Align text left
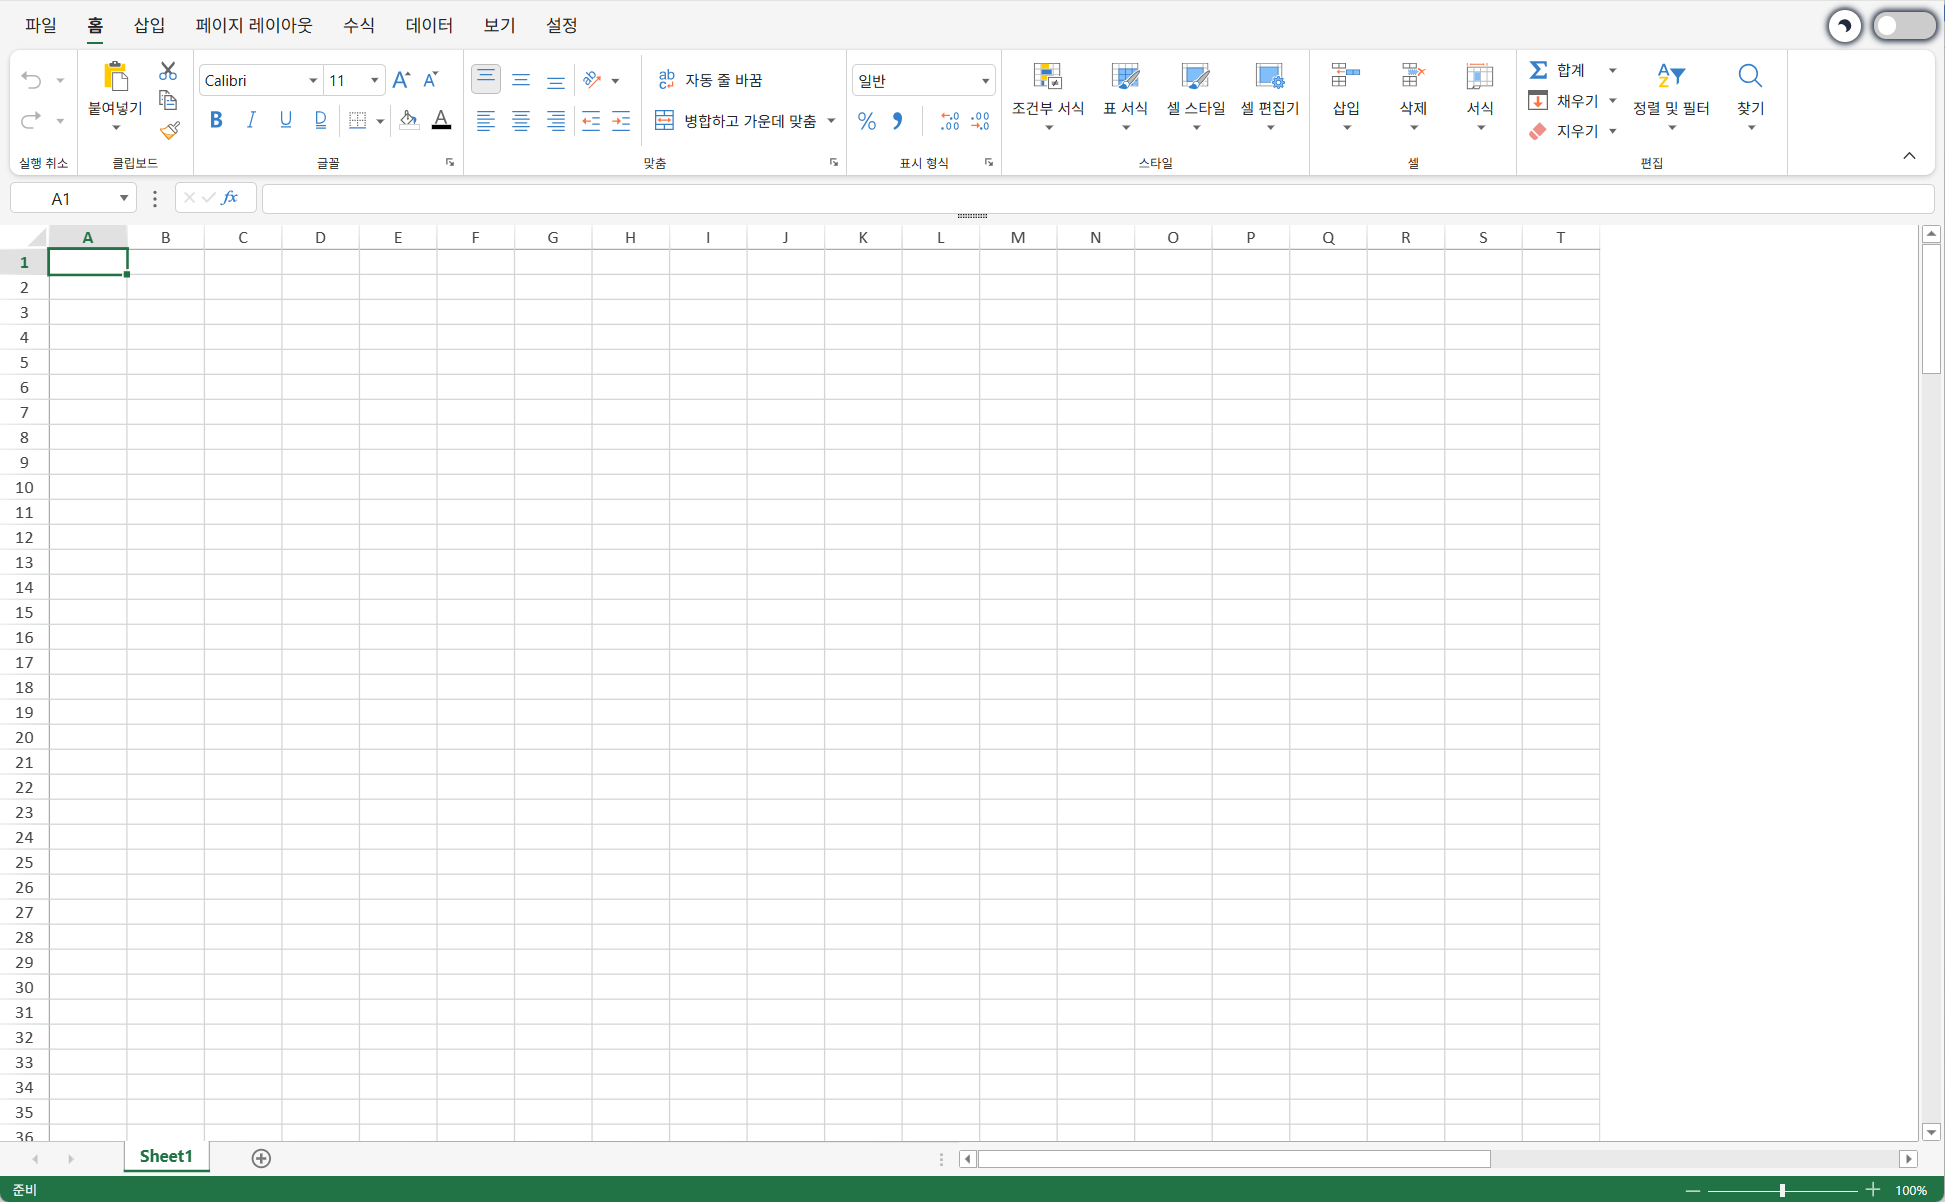The image size is (1945, 1202). (486, 121)
